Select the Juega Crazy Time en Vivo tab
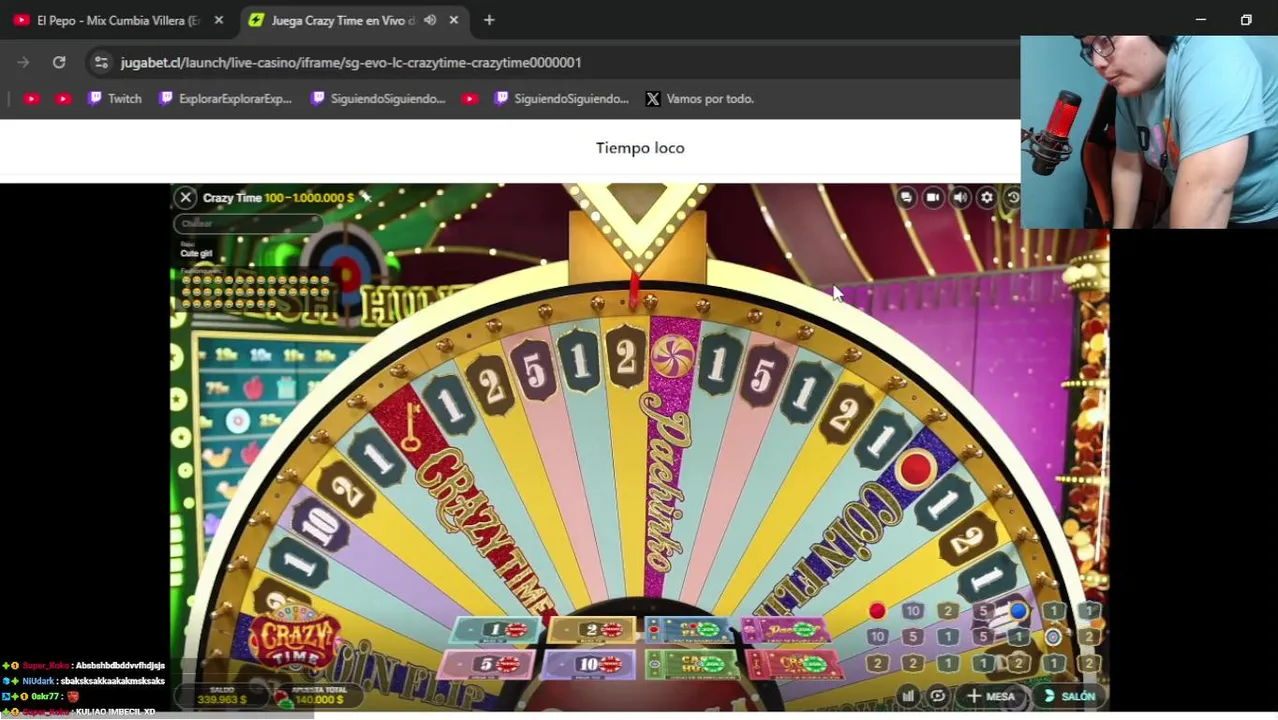 pos(343,20)
